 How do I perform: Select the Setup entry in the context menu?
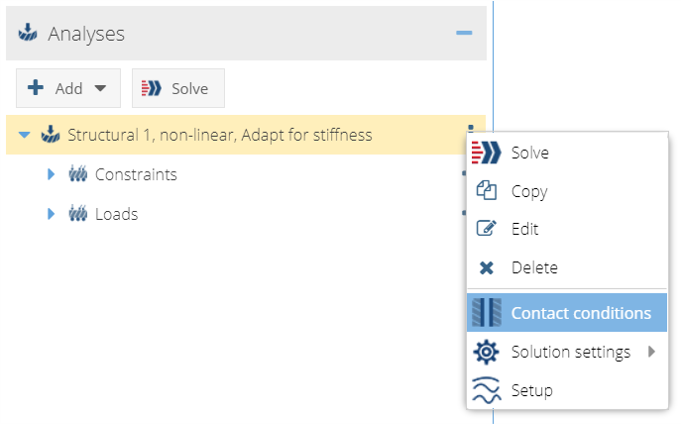point(531,390)
